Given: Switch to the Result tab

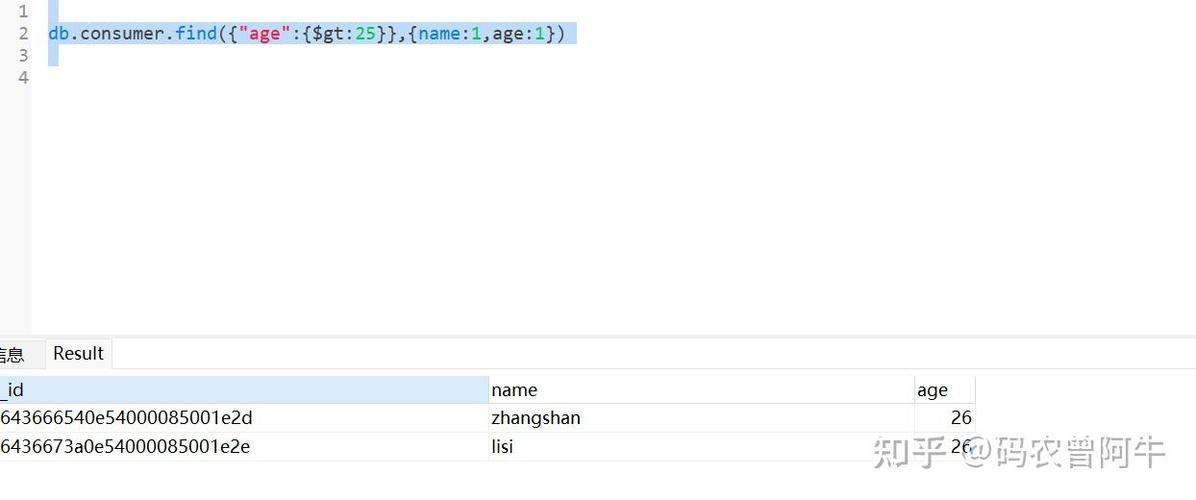Looking at the screenshot, I should pyautogui.click(x=78, y=353).
